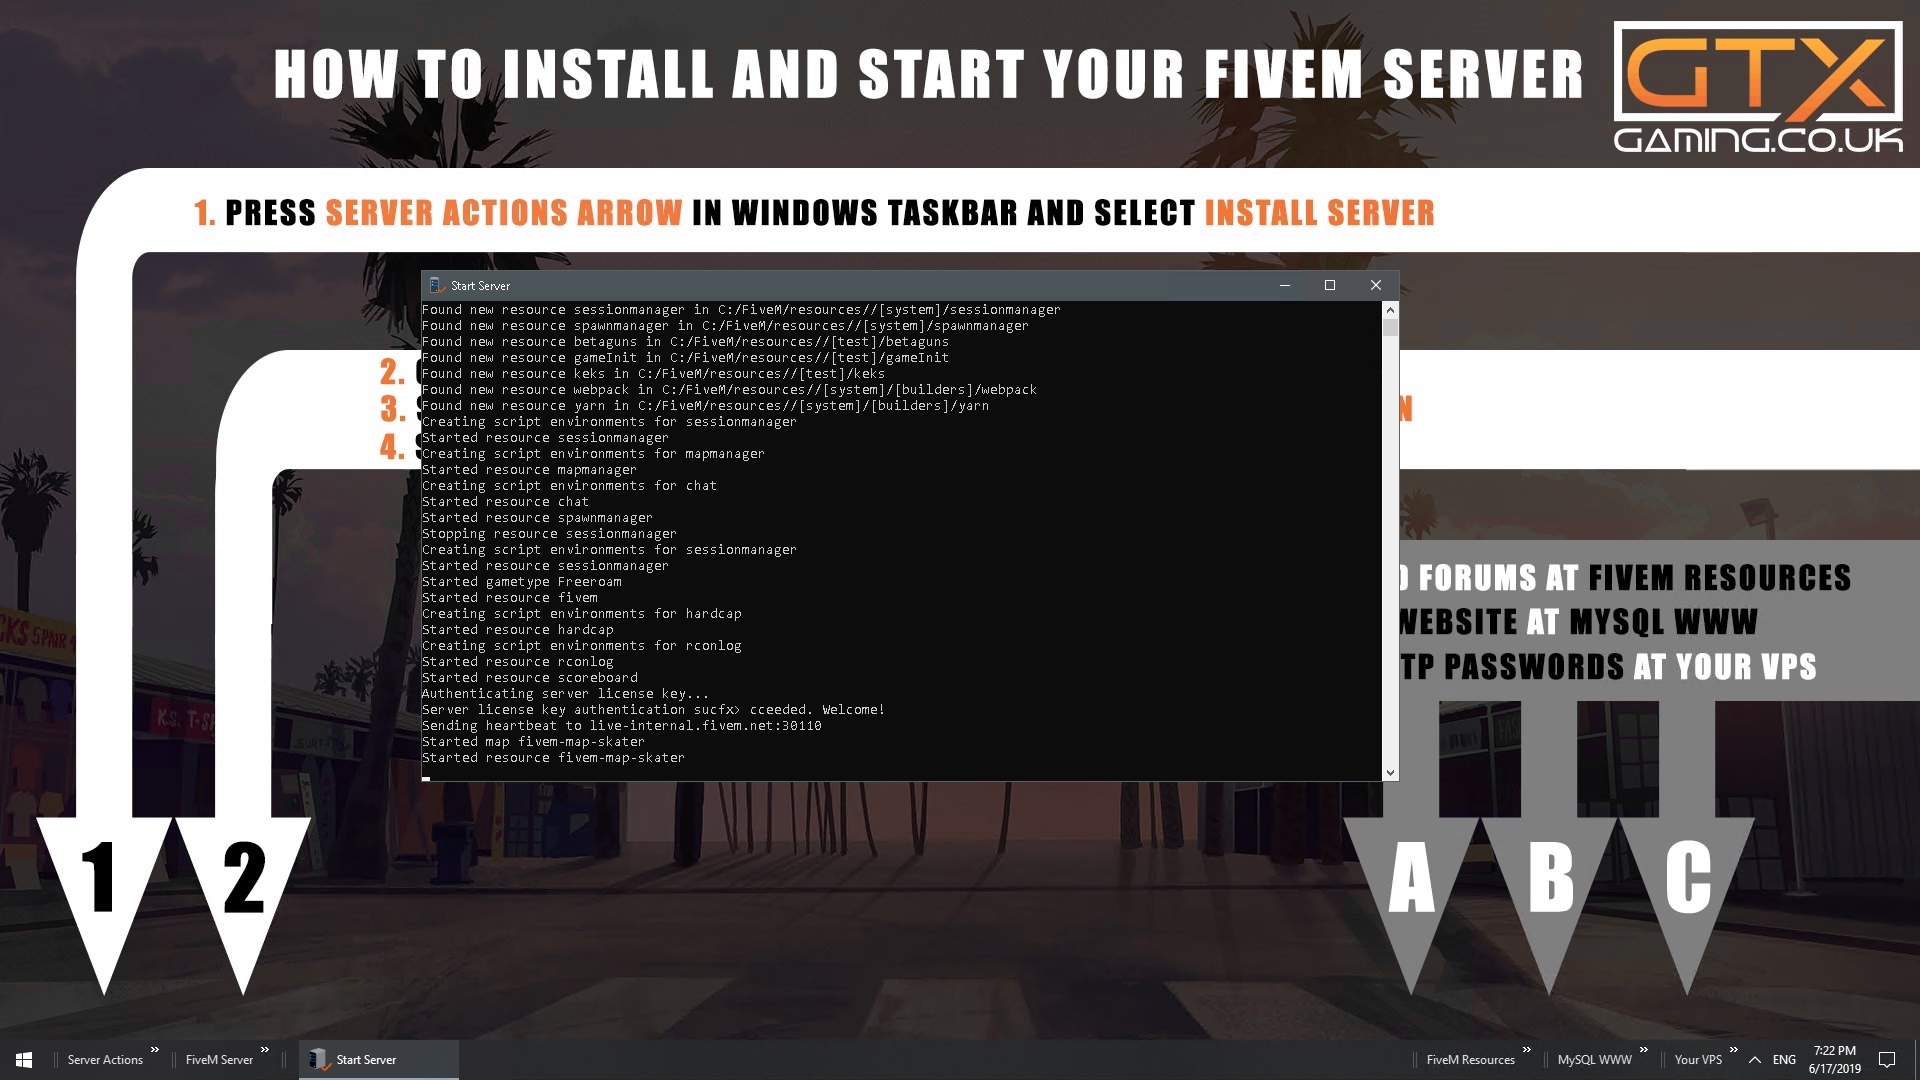Click line 'Started resource scoreboard'

pyautogui.click(x=529, y=678)
